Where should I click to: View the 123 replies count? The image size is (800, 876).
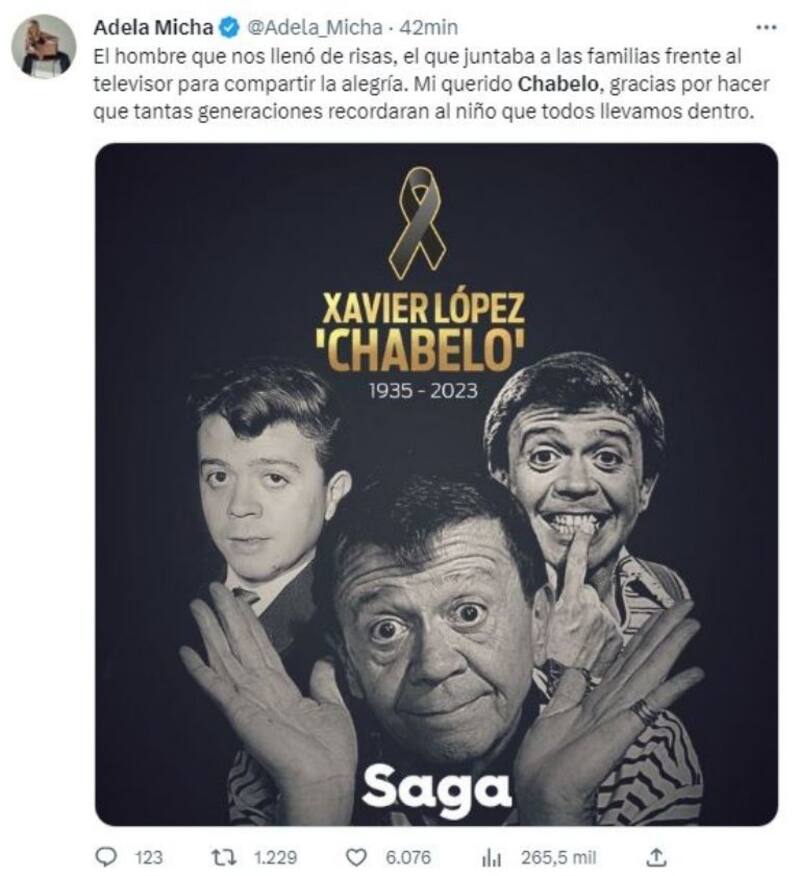(149, 857)
